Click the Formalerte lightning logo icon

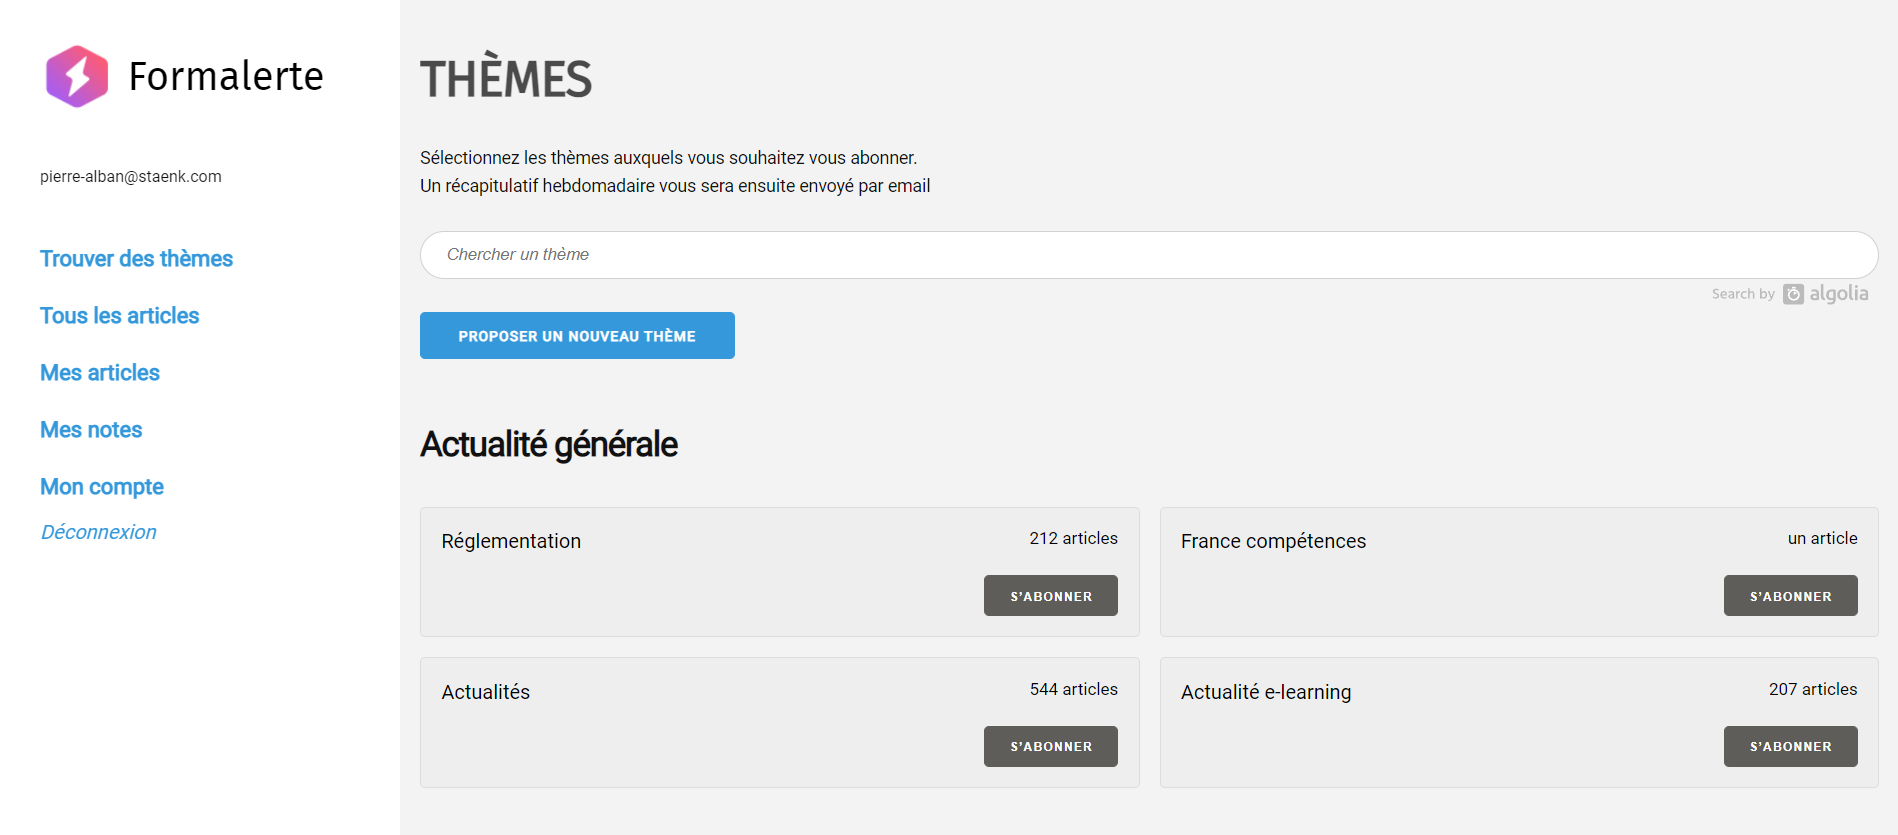pyautogui.click(x=77, y=76)
